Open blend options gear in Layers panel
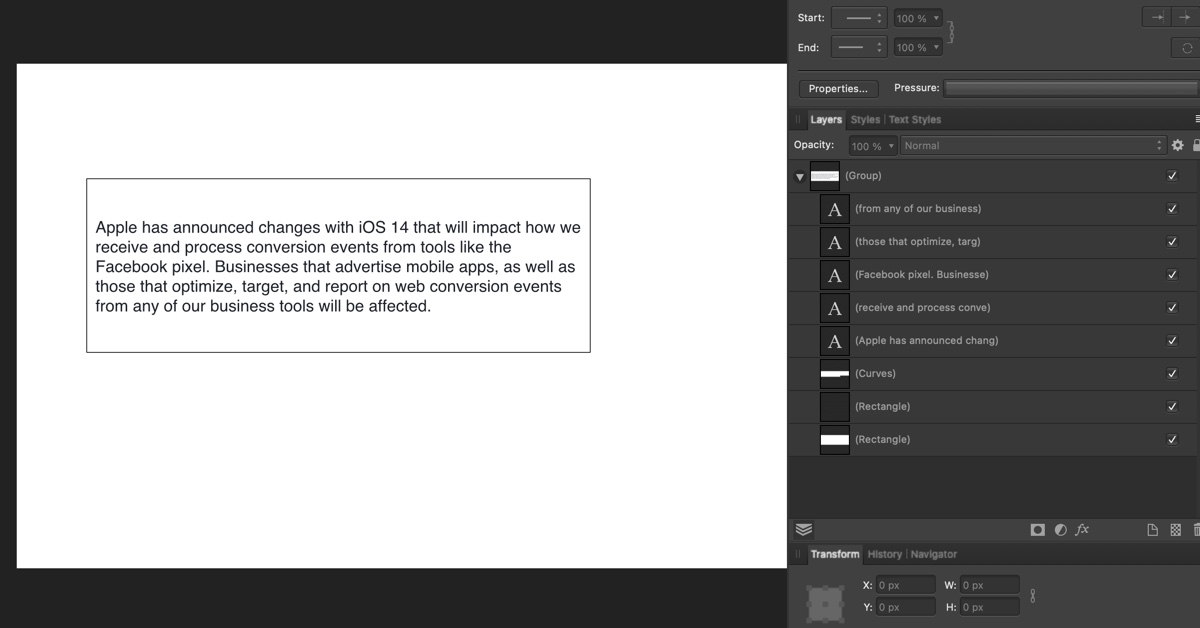 click(x=1177, y=145)
